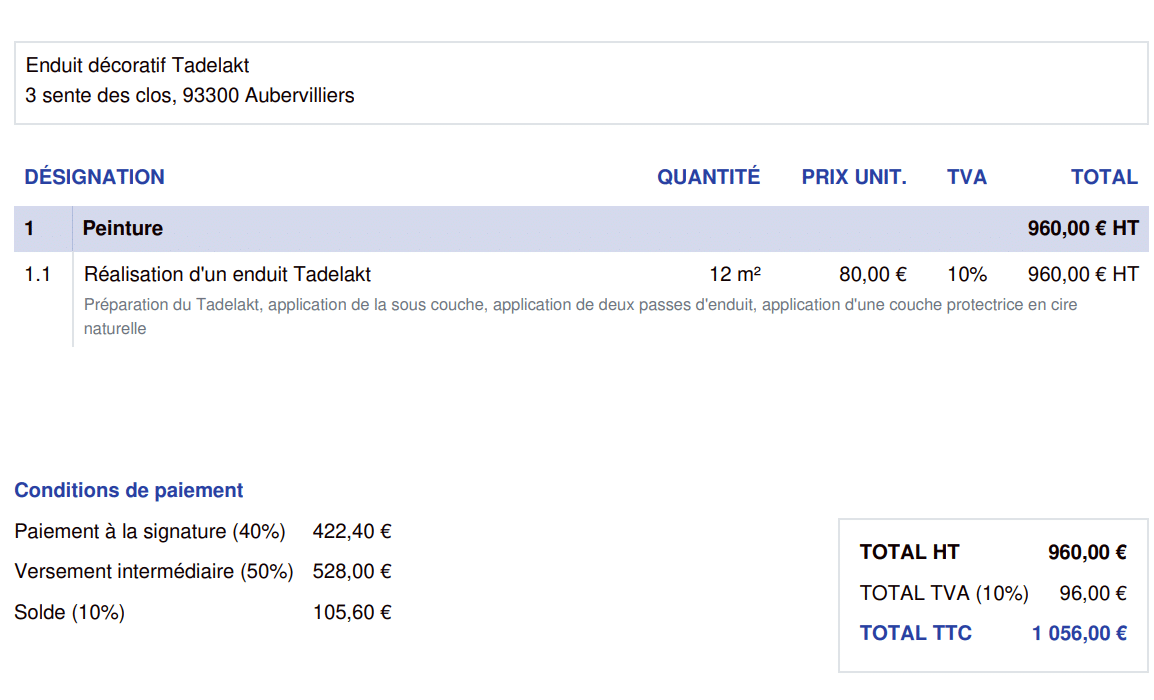This screenshot has width=1154, height=700.
Task: Click the PRIX UNIT. column header
Action: point(853,177)
